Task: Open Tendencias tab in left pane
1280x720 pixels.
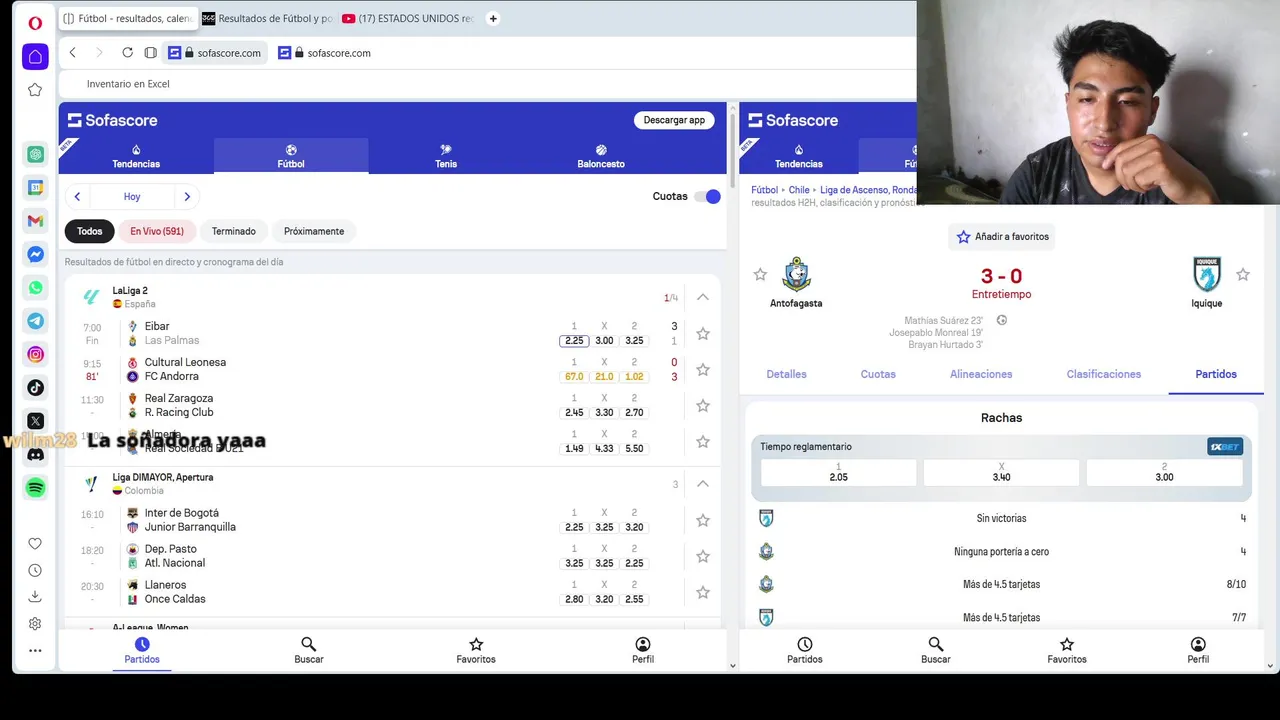Action: pyautogui.click(x=136, y=157)
